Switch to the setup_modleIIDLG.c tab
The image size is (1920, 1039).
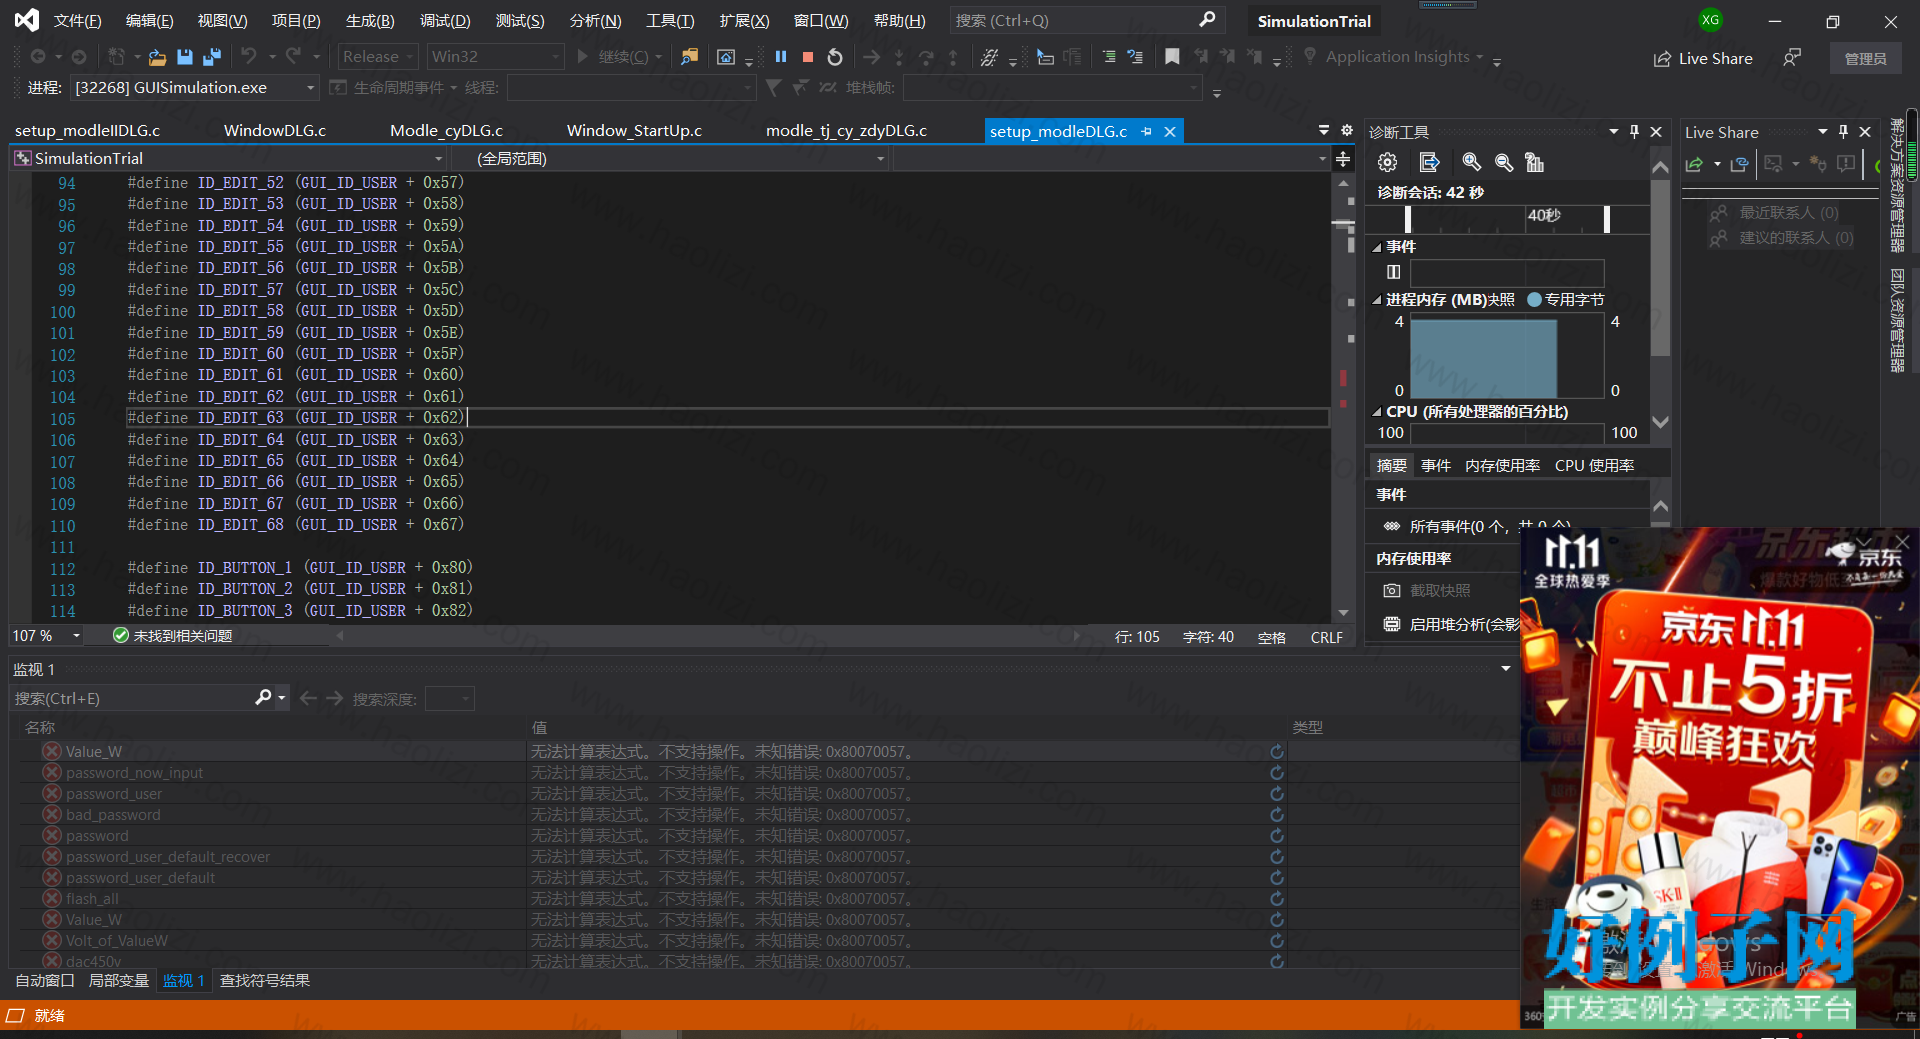[87, 131]
